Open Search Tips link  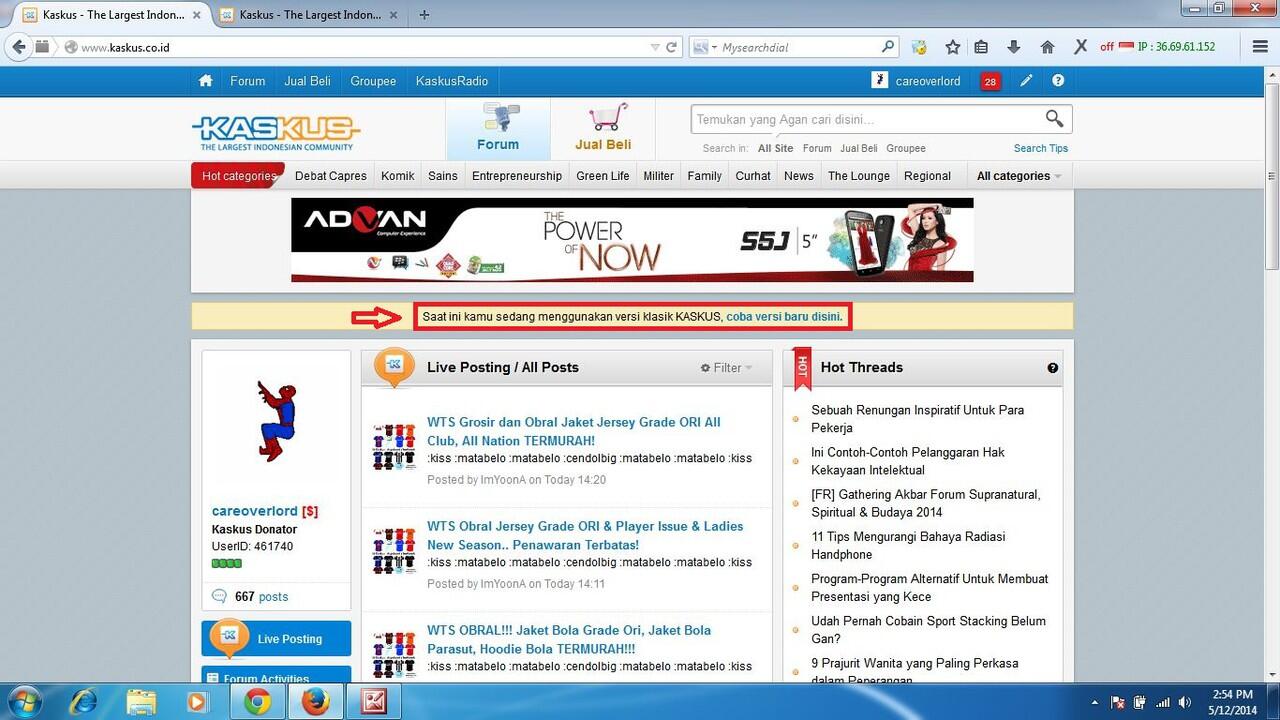pos(1041,148)
